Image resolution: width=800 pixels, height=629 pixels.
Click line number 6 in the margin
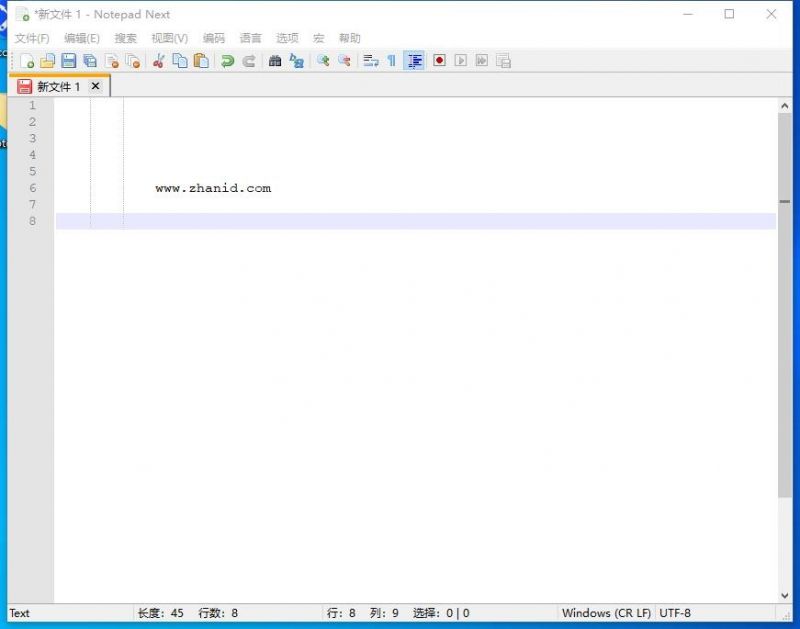33,188
